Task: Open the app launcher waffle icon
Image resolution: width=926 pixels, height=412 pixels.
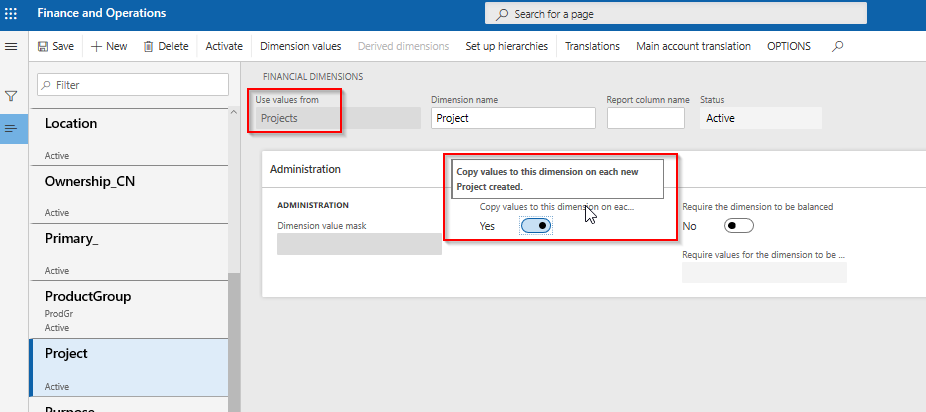Action: tap(11, 13)
